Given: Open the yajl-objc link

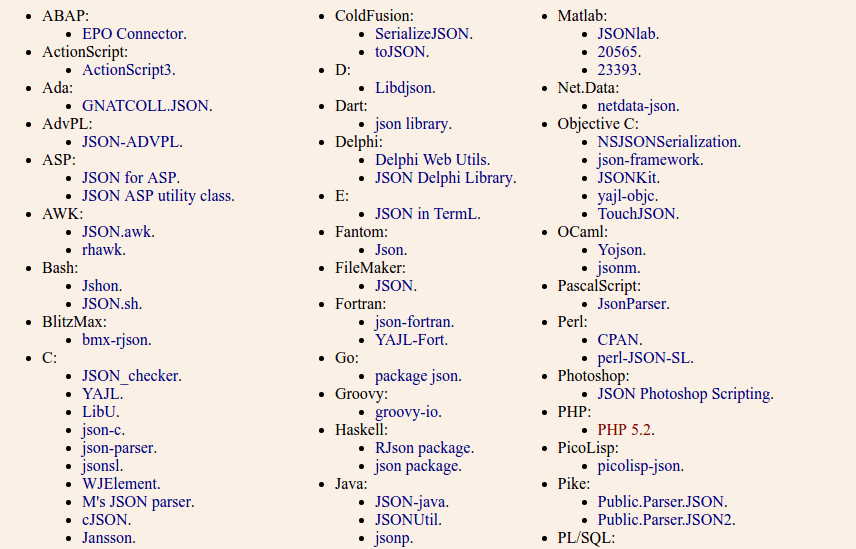Looking at the screenshot, I should 626,196.
